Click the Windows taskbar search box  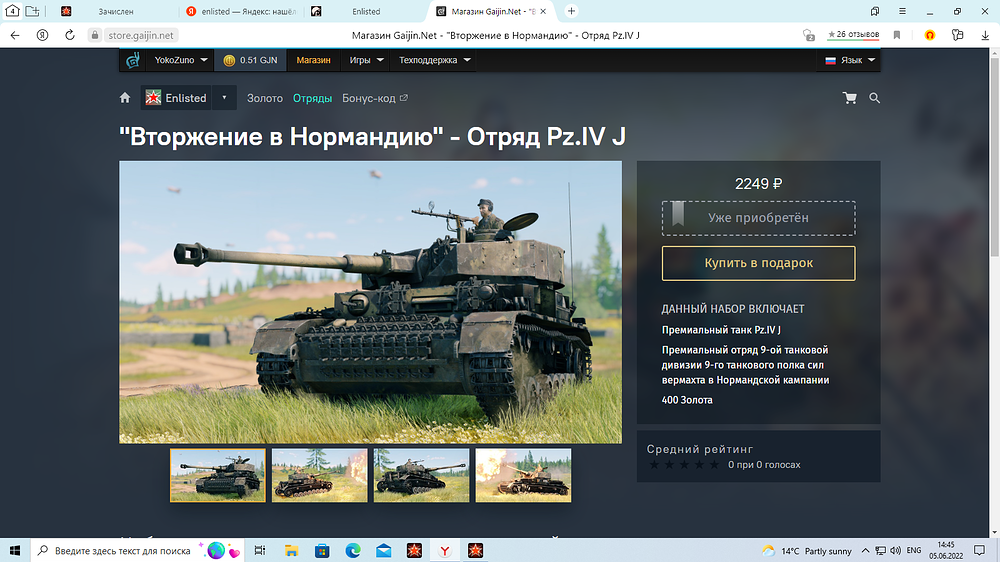point(137,551)
